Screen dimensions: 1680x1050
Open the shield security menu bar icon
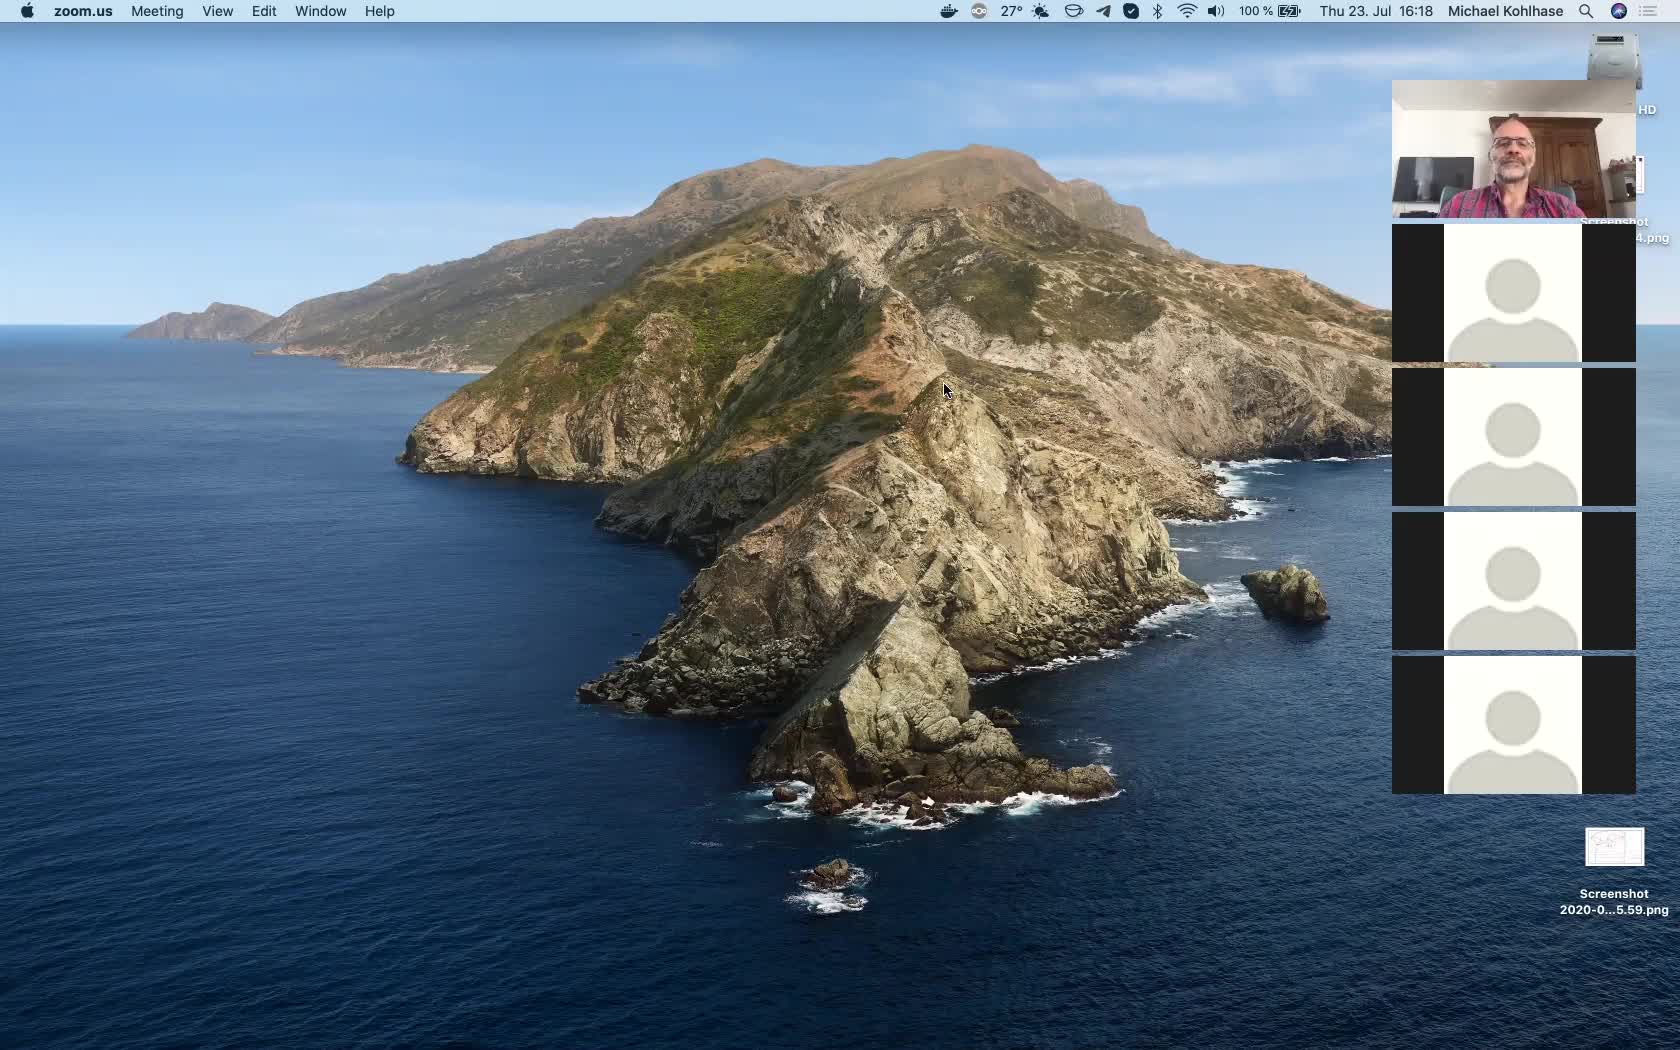tap(1131, 11)
